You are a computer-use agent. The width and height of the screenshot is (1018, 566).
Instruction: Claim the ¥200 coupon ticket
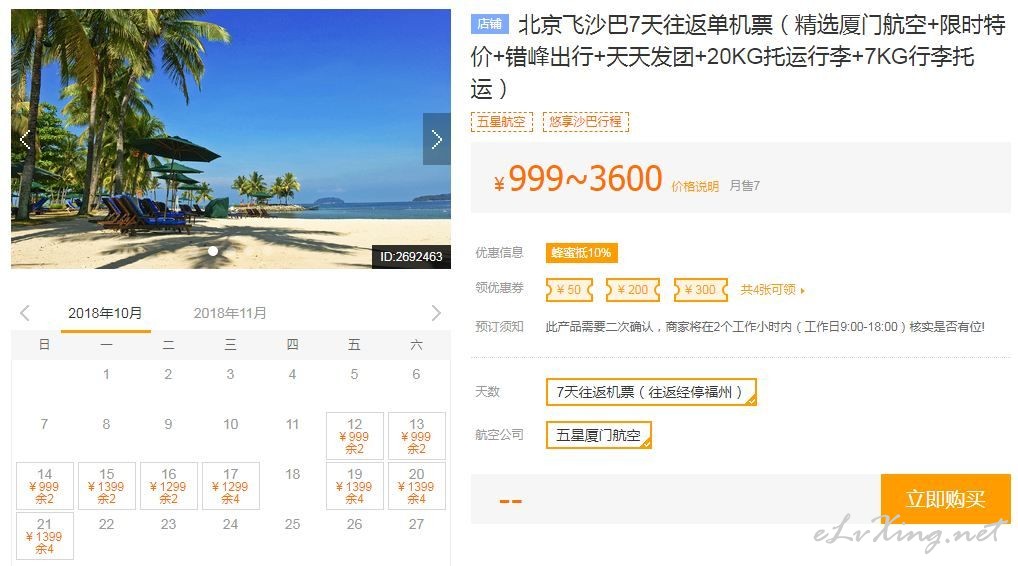pyautogui.click(x=632, y=290)
